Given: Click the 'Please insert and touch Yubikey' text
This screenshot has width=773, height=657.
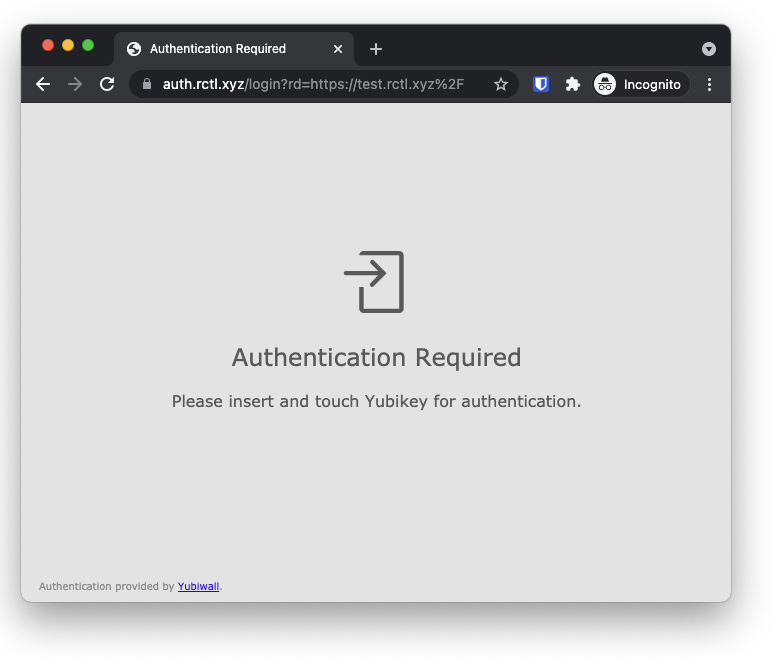Looking at the screenshot, I should [x=376, y=401].
